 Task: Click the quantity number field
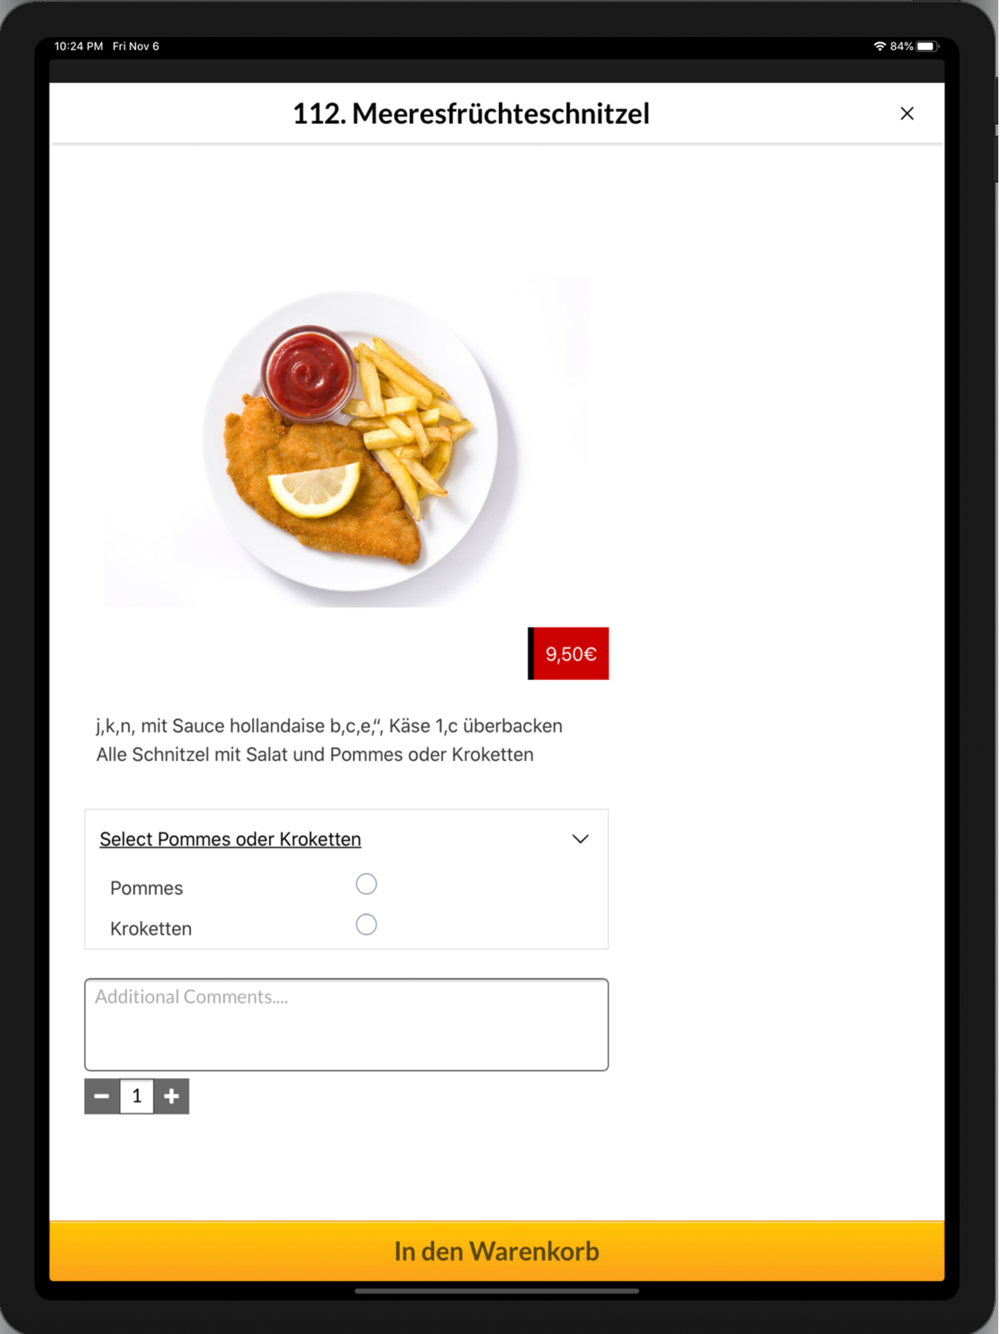(137, 1096)
